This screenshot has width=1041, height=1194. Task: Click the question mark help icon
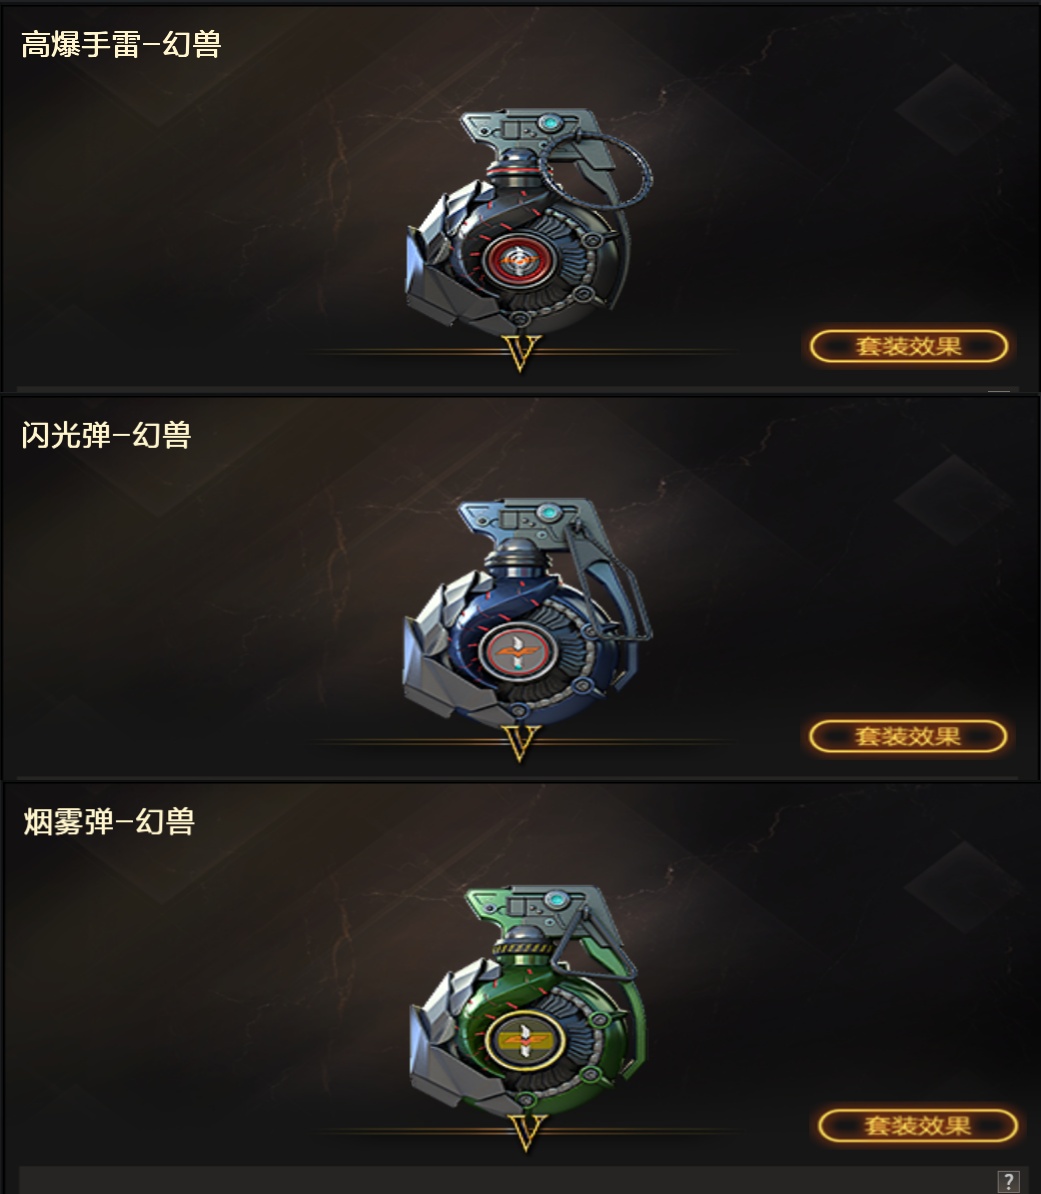[1008, 1181]
